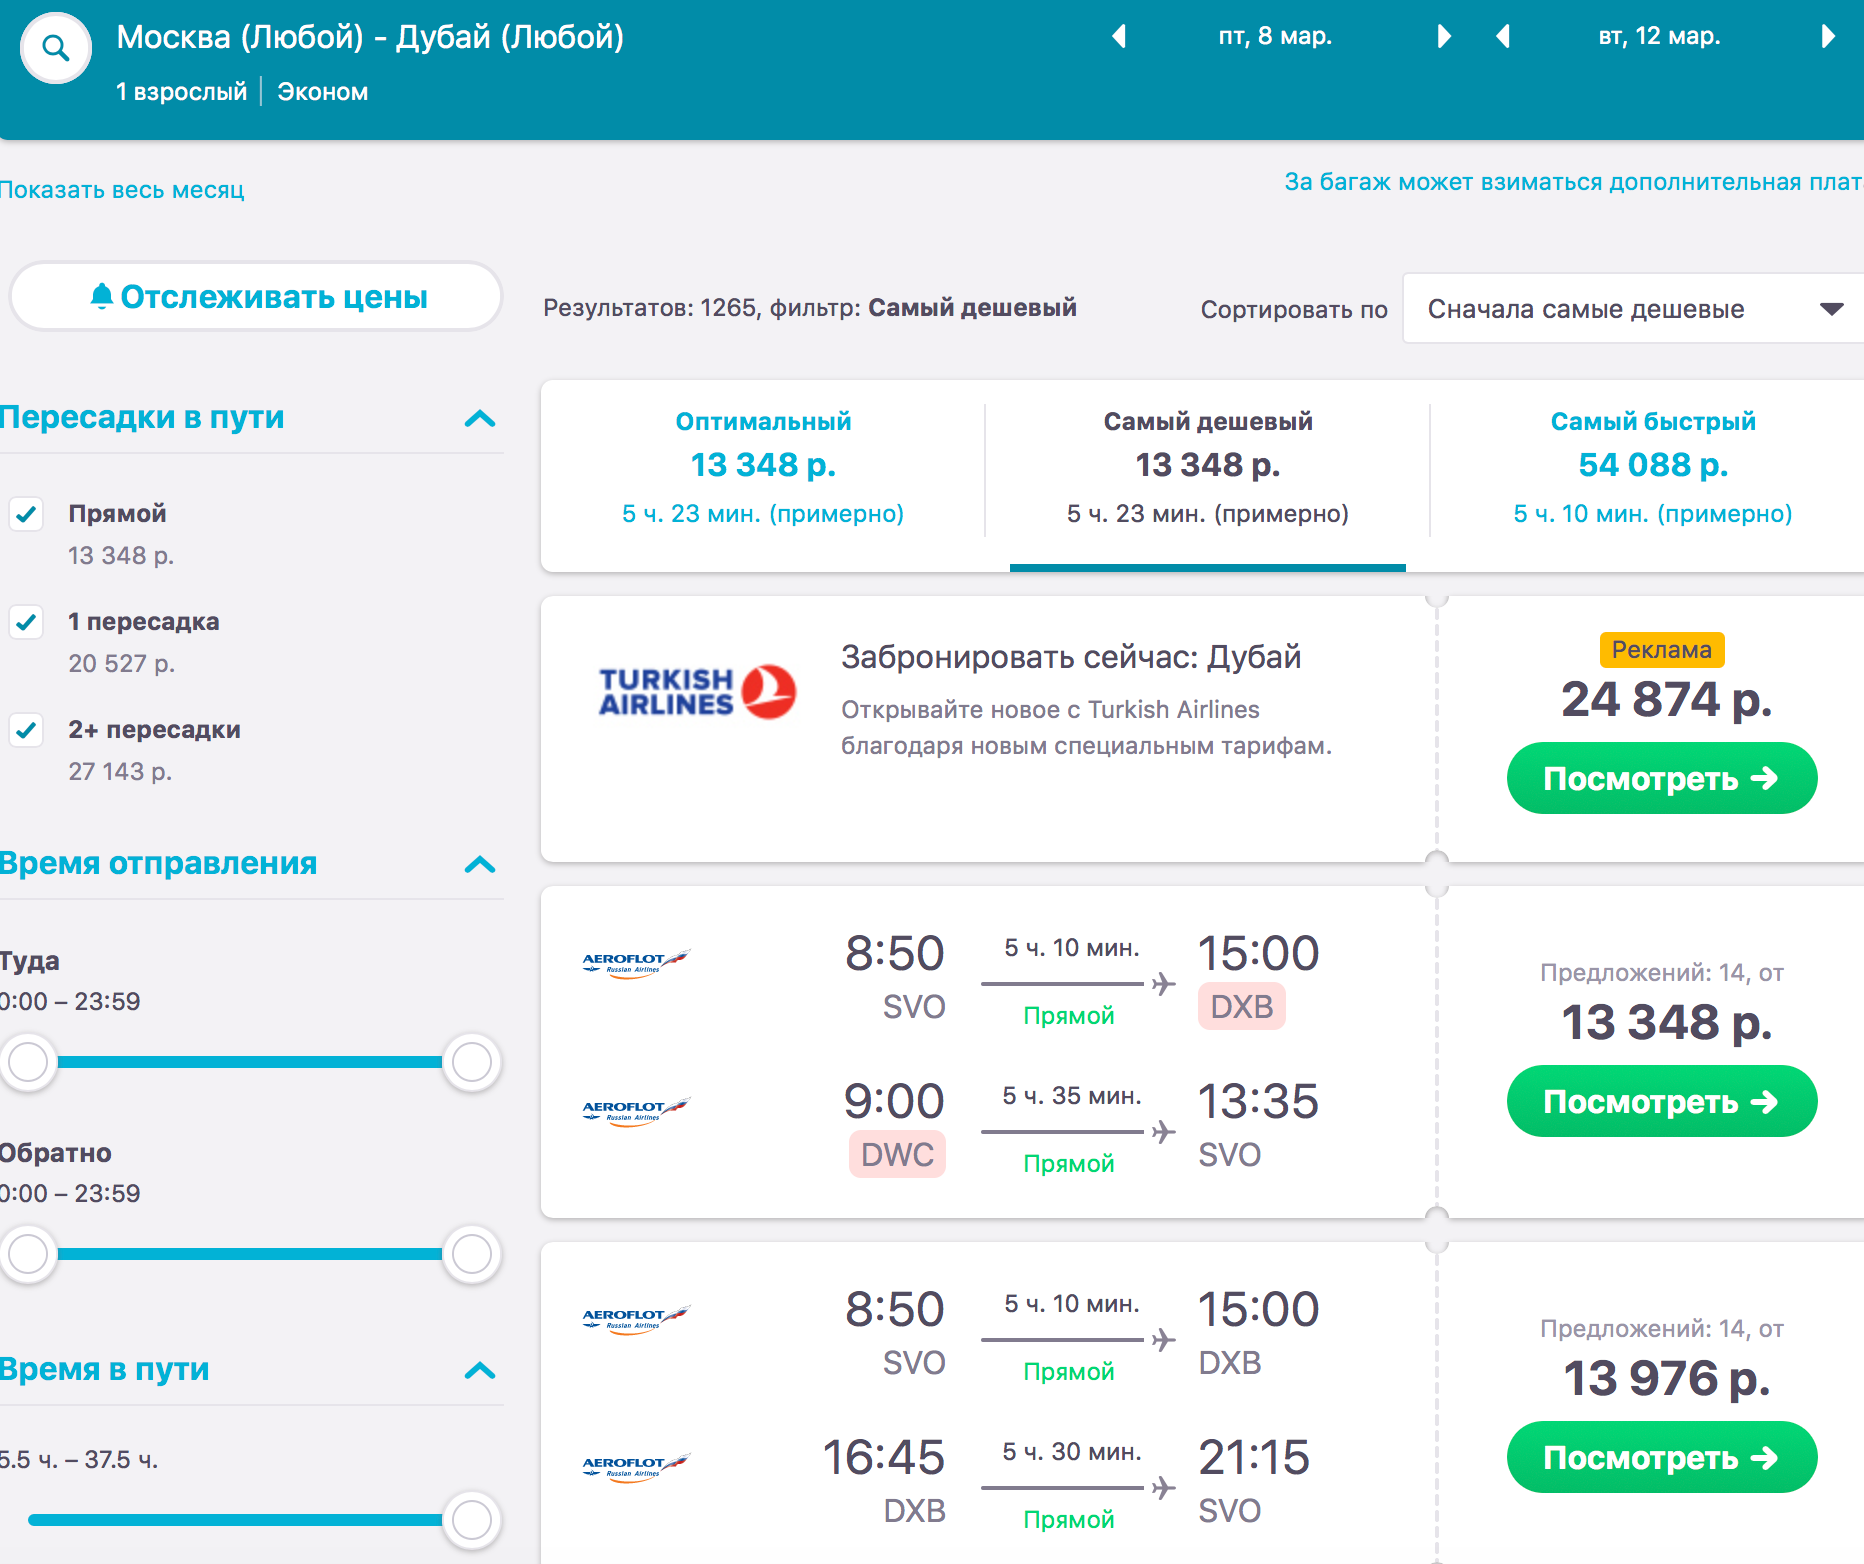
Task: Click the вт, 12 мар. return date
Action: [x=1659, y=36]
